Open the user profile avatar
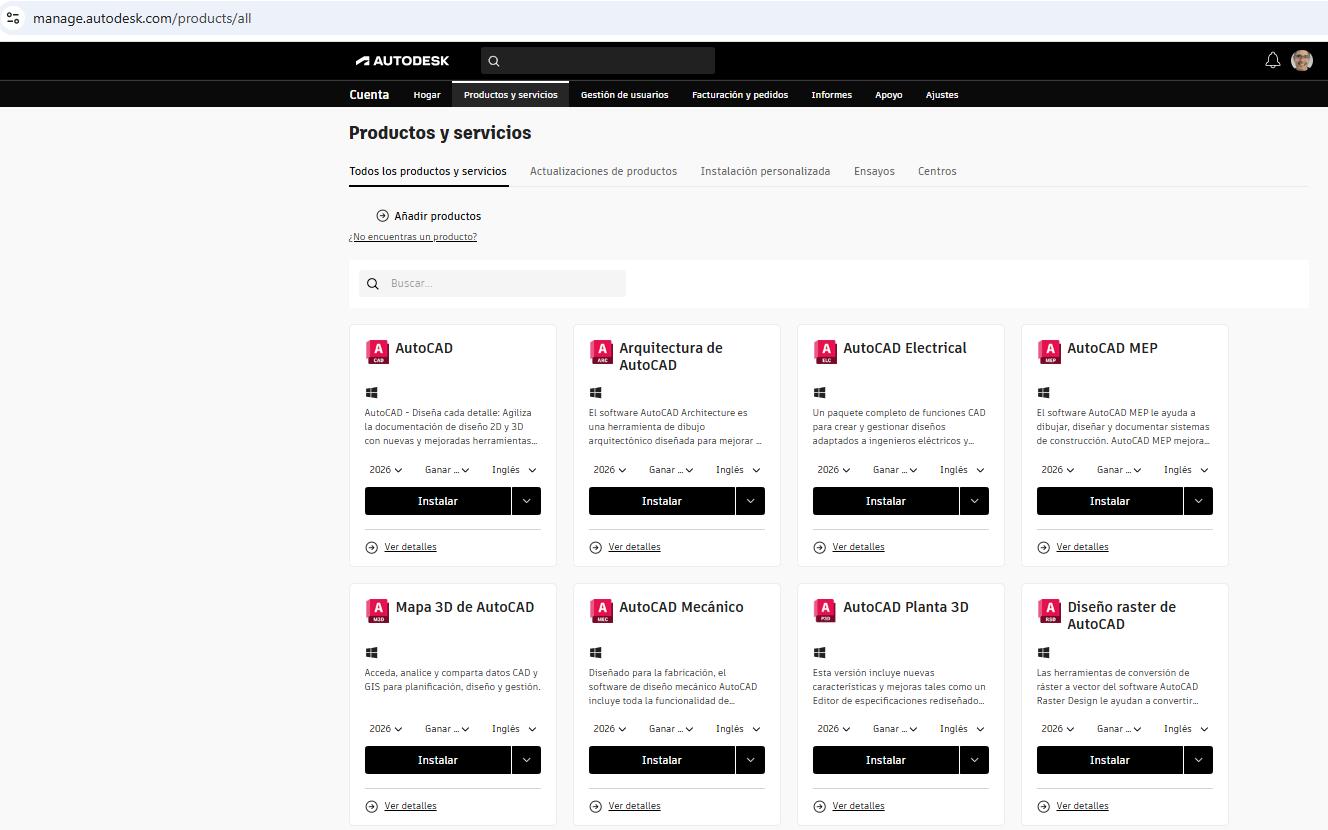 click(x=1302, y=60)
